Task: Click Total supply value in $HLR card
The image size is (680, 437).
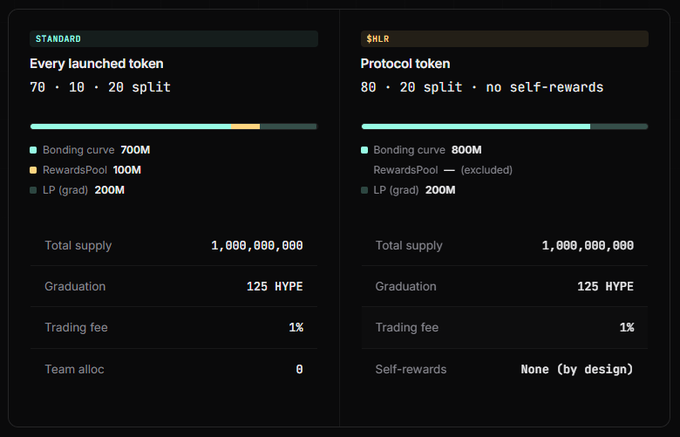Action: 588,246
